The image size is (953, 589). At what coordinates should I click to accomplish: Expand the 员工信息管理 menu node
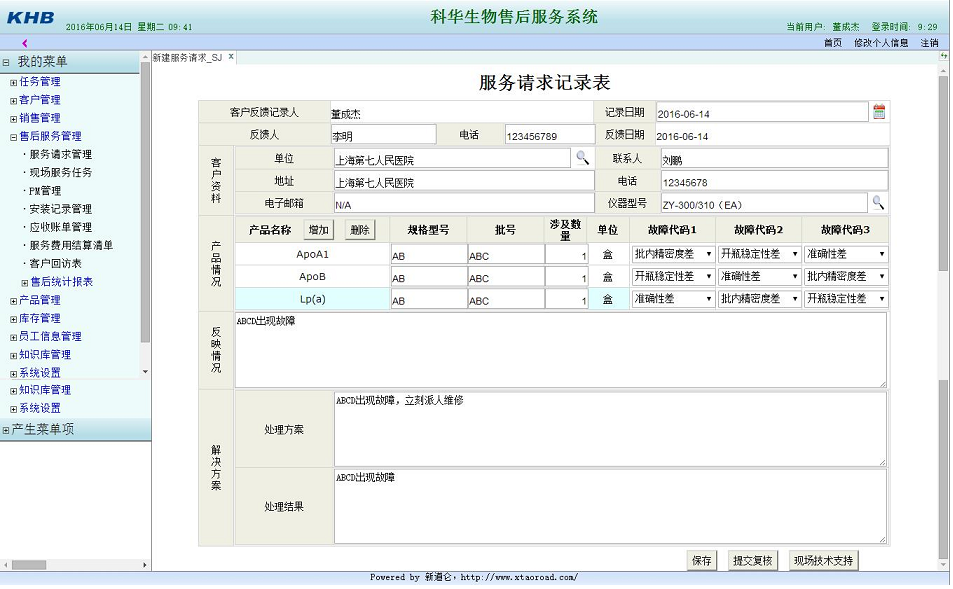coord(13,337)
